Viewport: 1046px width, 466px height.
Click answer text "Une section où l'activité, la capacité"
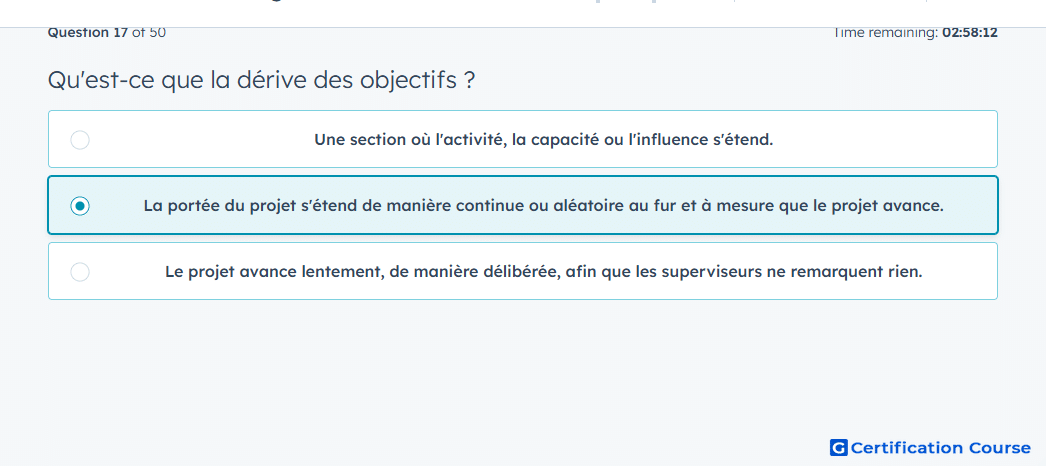(x=544, y=140)
